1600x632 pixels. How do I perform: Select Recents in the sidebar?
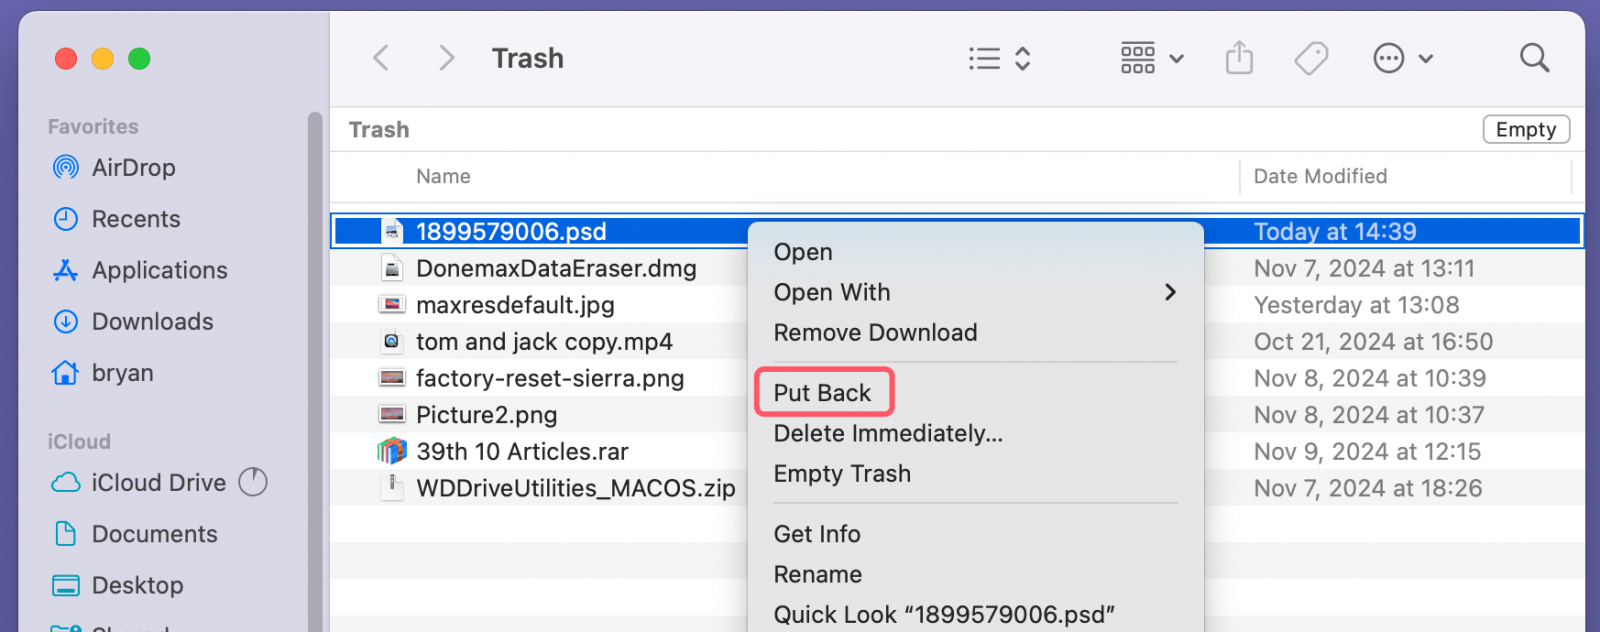coord(137,219)
